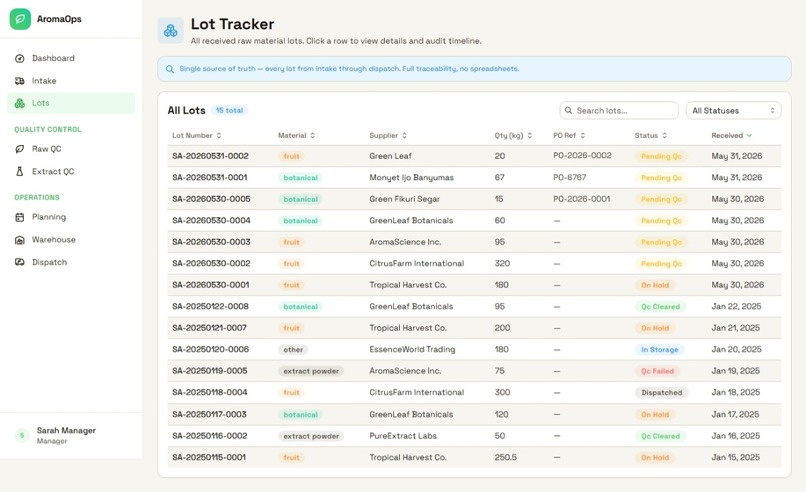This screenshot has height=492, width=806.
Task: Click supplier Green Fikuri Segar
Action: tap(405, 199)
